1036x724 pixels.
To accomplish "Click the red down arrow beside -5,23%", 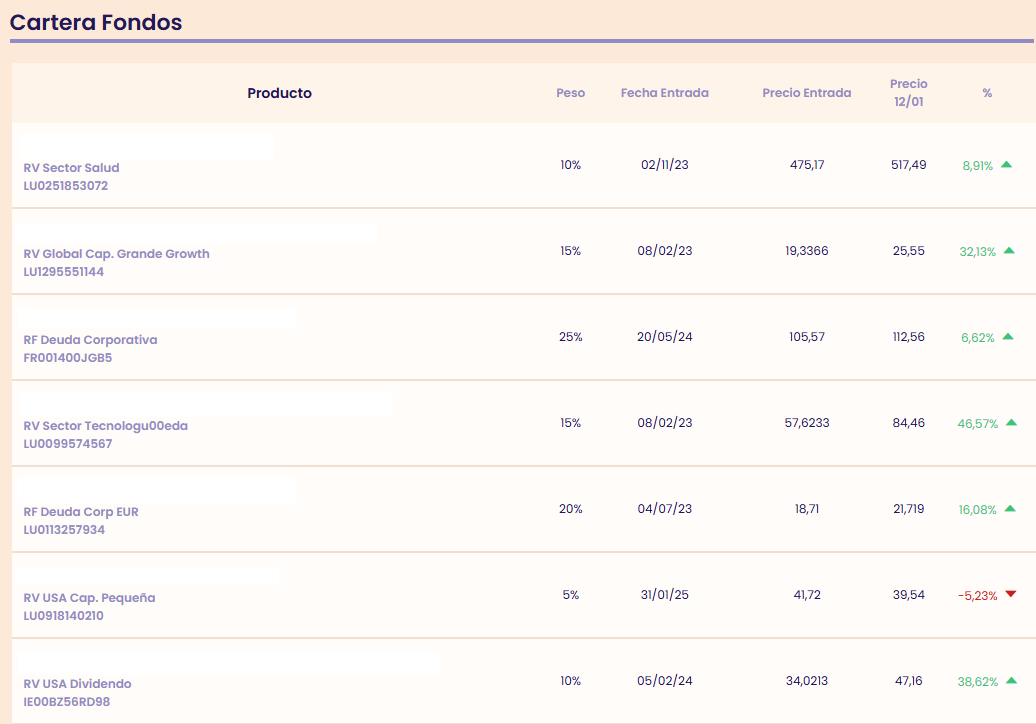I will (x=1010, y=595).
